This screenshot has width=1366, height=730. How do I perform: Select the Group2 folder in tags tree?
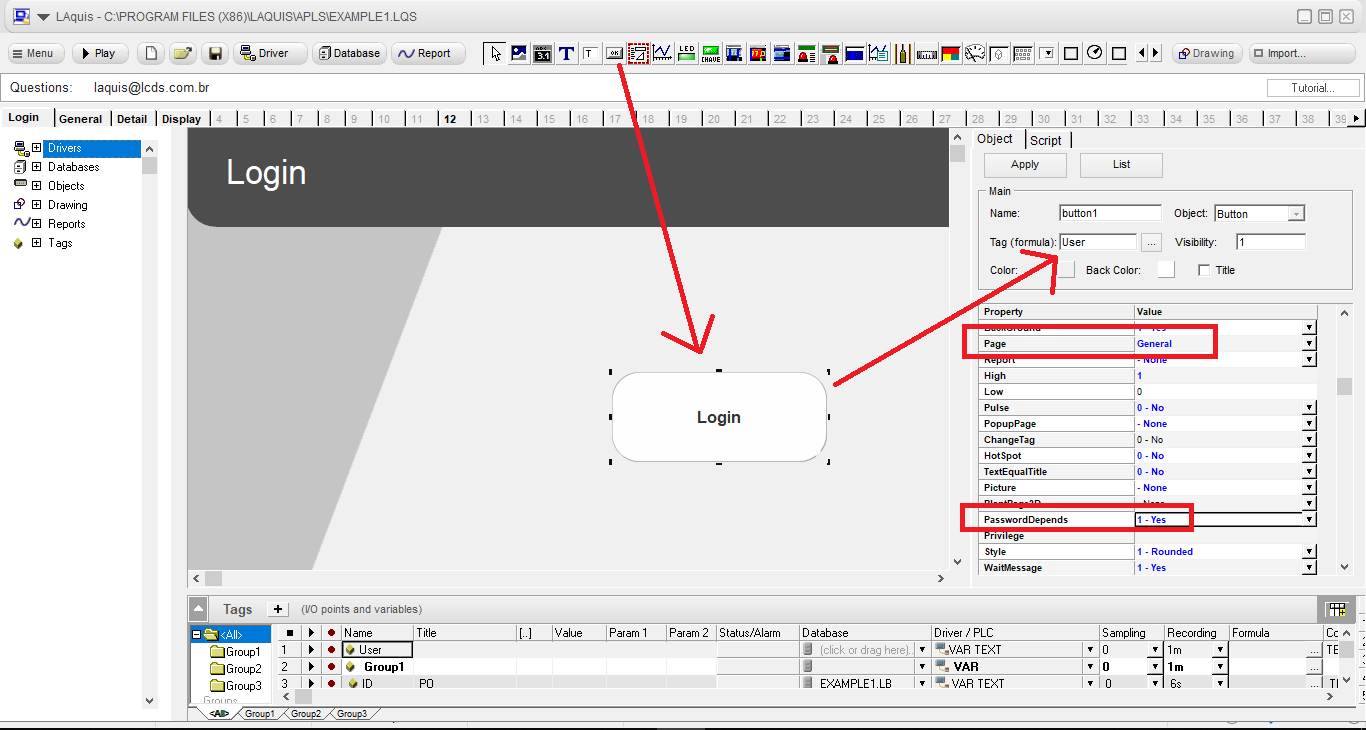236,669
